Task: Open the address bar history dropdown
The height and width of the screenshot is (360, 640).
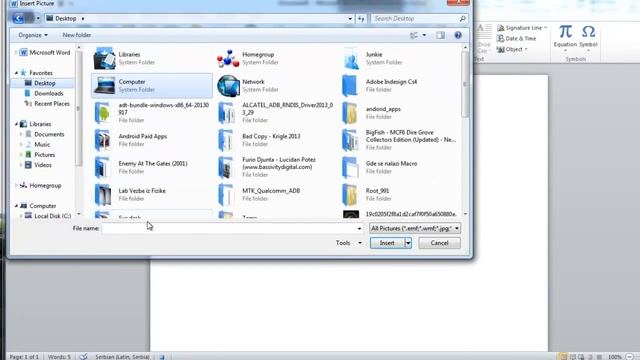Action: tap(350, 18)
